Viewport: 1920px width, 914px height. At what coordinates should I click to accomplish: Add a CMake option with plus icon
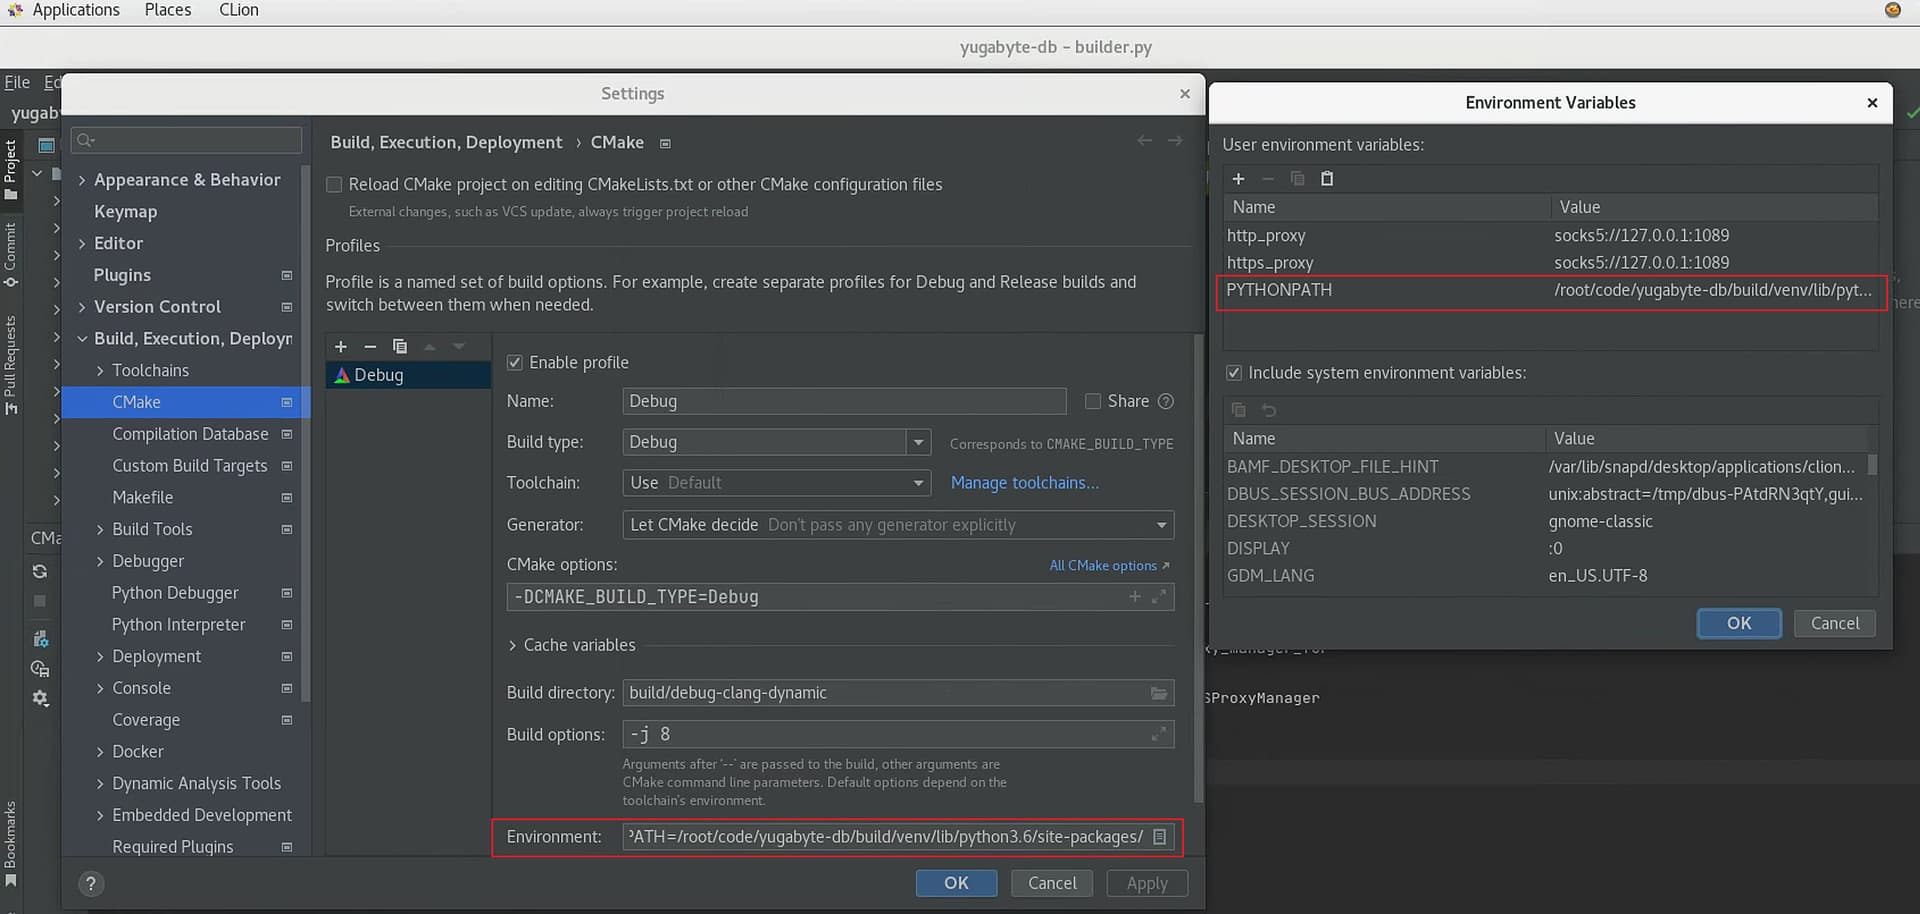(1135, 596)
